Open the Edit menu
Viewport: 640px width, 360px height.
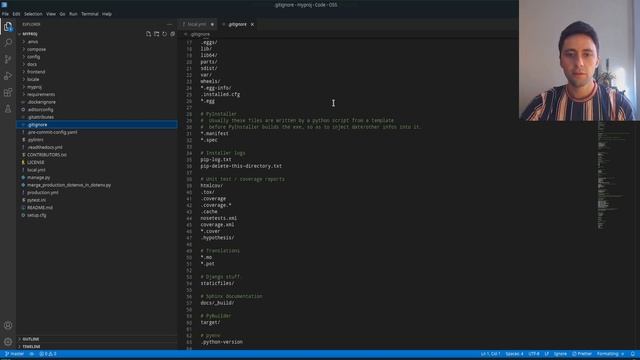(16, 14)
